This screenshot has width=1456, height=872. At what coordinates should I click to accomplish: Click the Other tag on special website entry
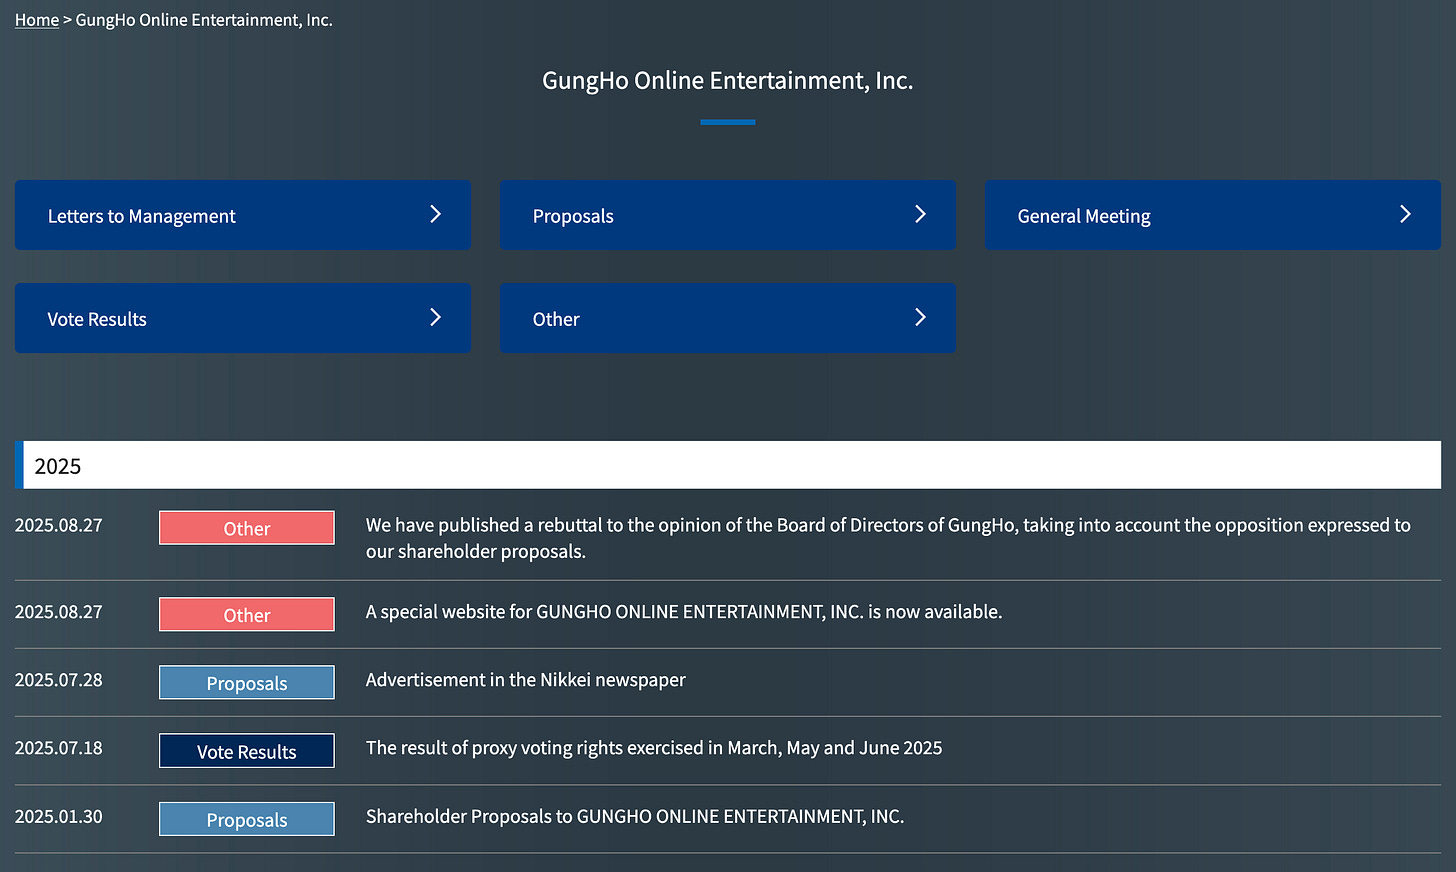(x=247, y=614)
